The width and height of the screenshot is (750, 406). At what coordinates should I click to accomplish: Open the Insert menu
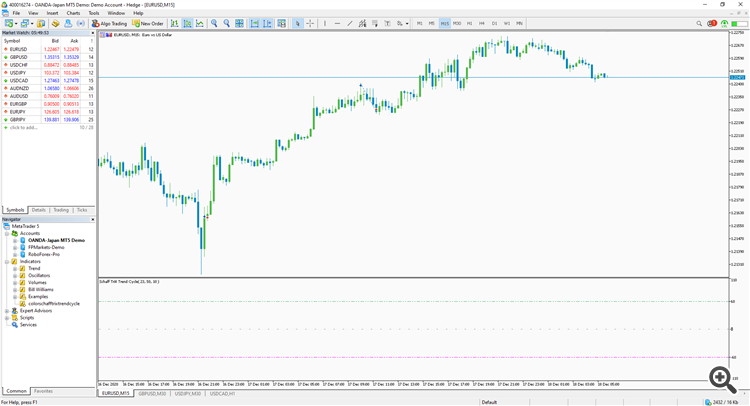click(52, 13)
